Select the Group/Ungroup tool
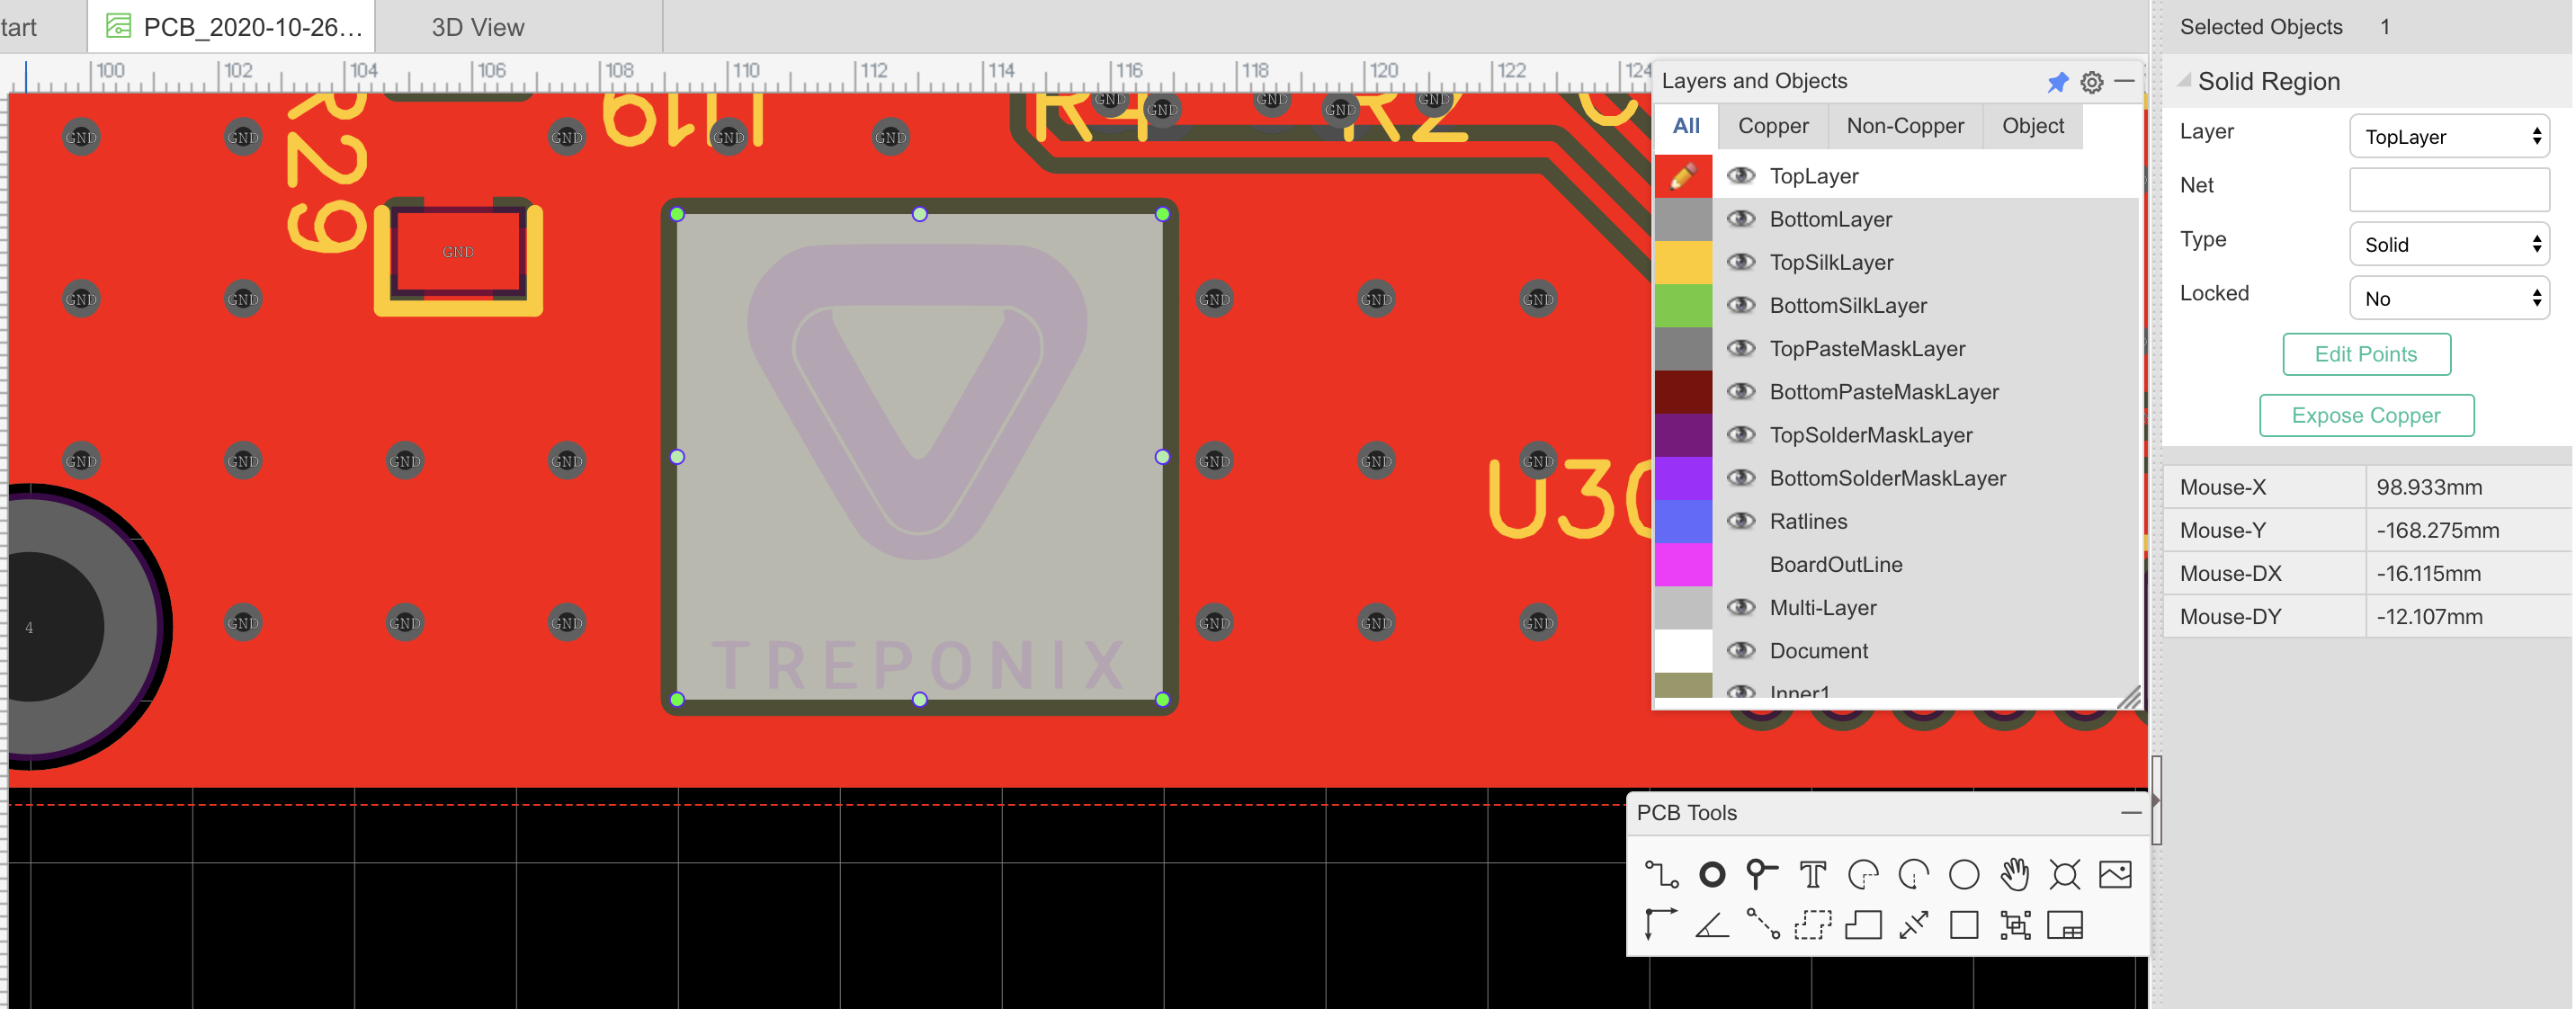 (2014, 925)
